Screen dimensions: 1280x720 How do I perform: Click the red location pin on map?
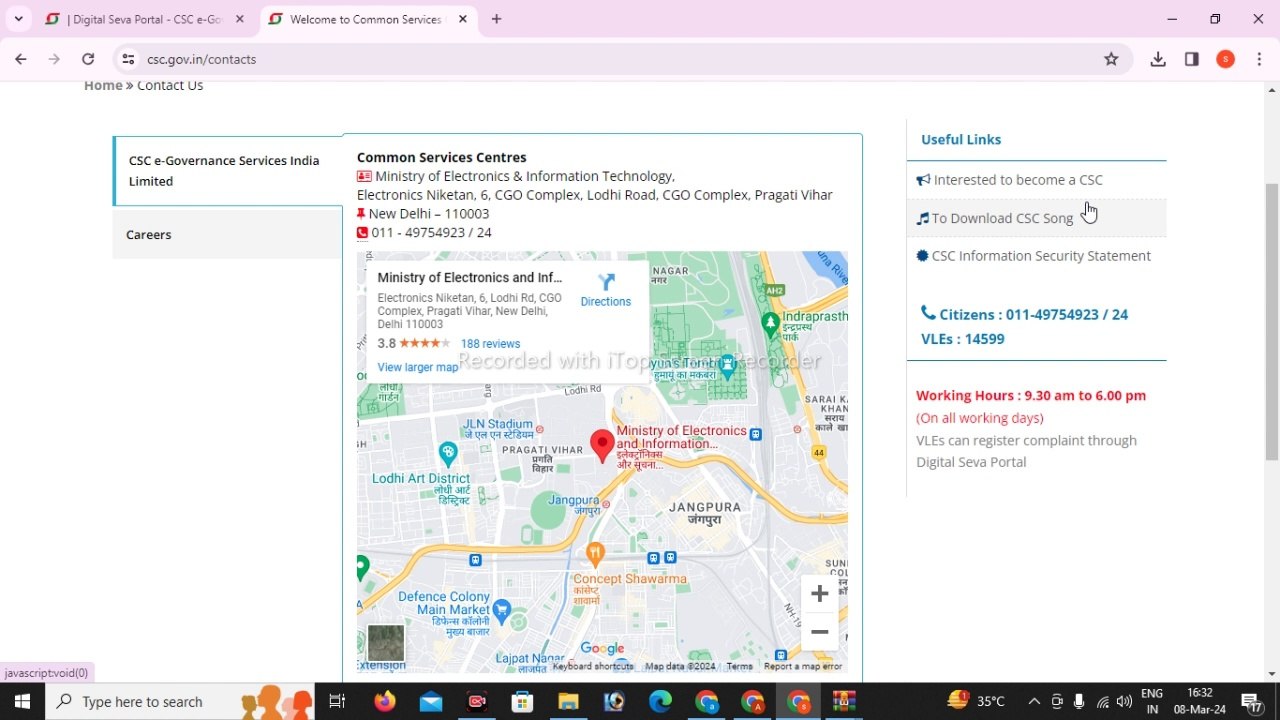point(602,446)
